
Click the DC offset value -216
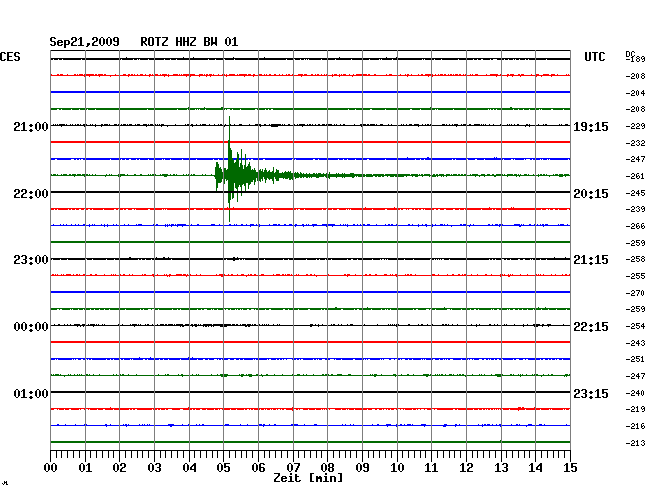[635, 426]
